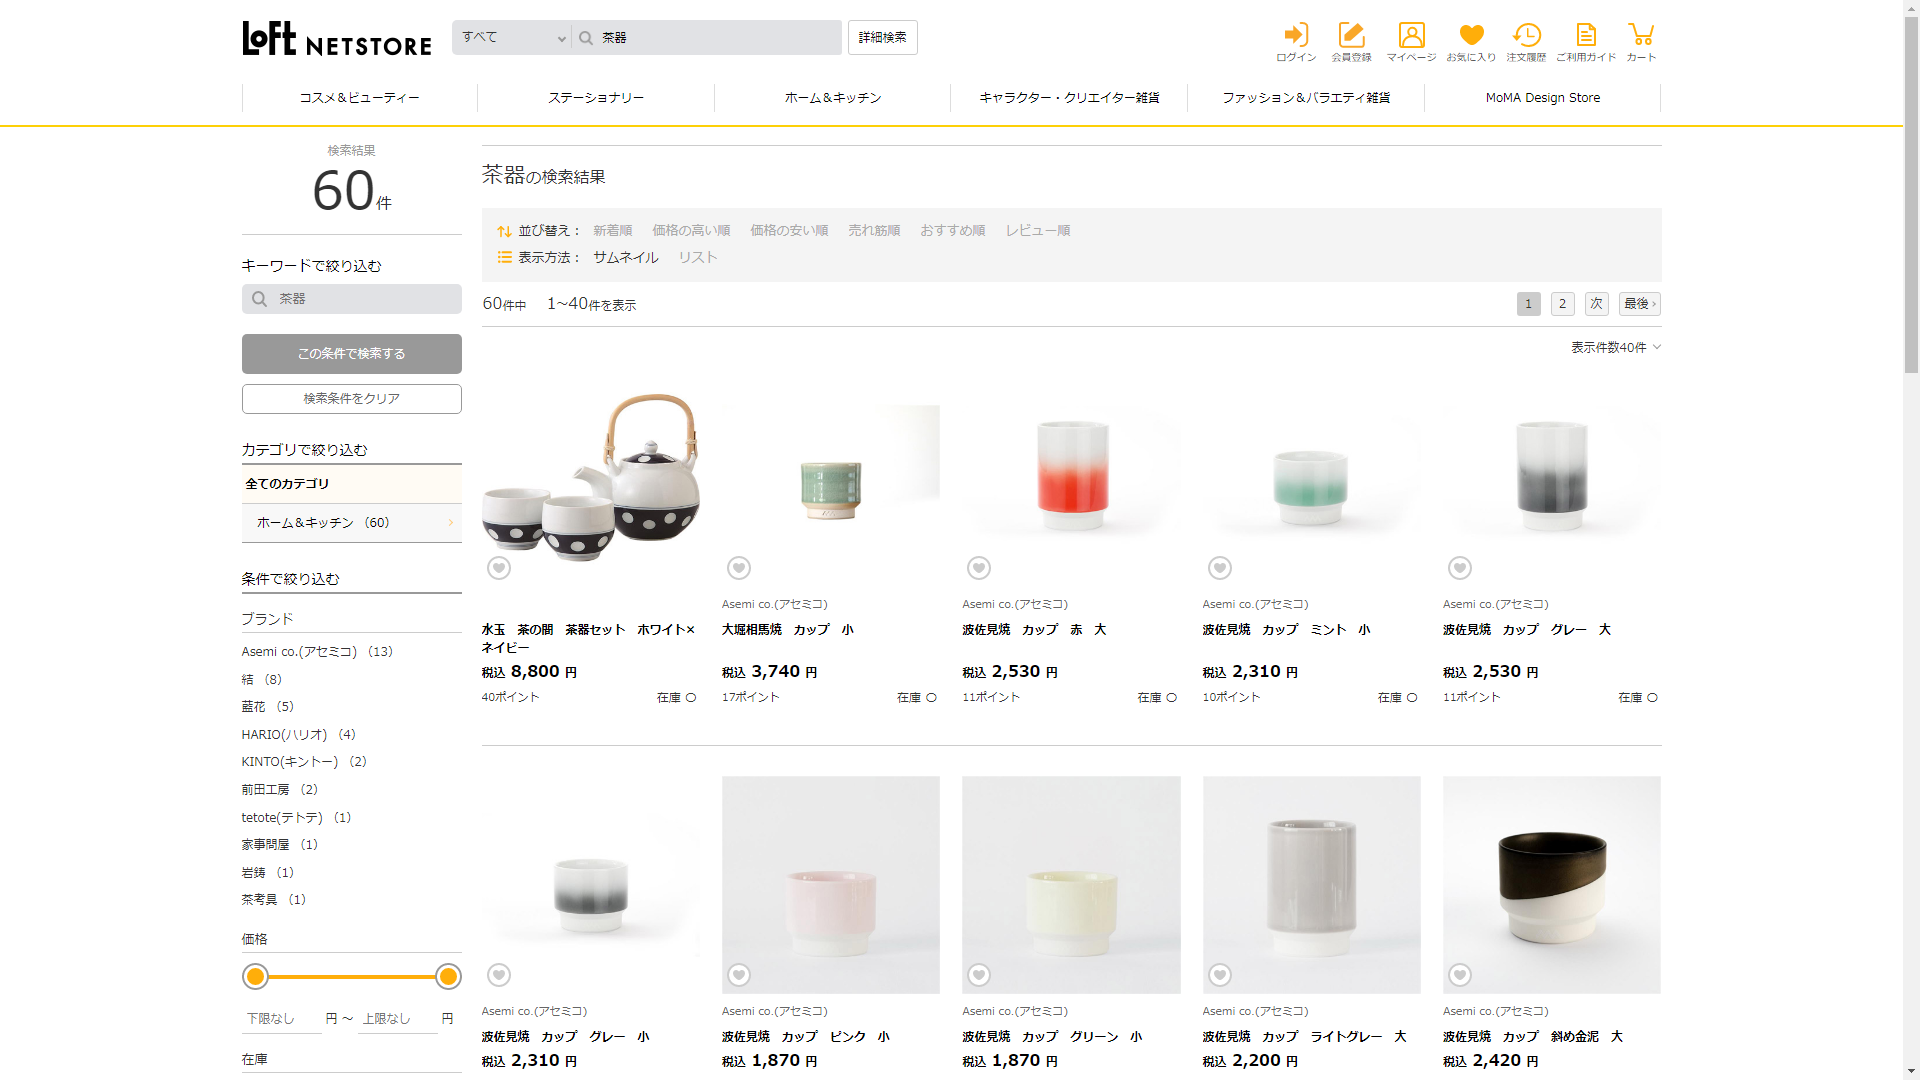The width and height of the screenshot is (1920, 1080).
Task: Open MoMA Design Store menu
Action: [x=1542, y=98]
